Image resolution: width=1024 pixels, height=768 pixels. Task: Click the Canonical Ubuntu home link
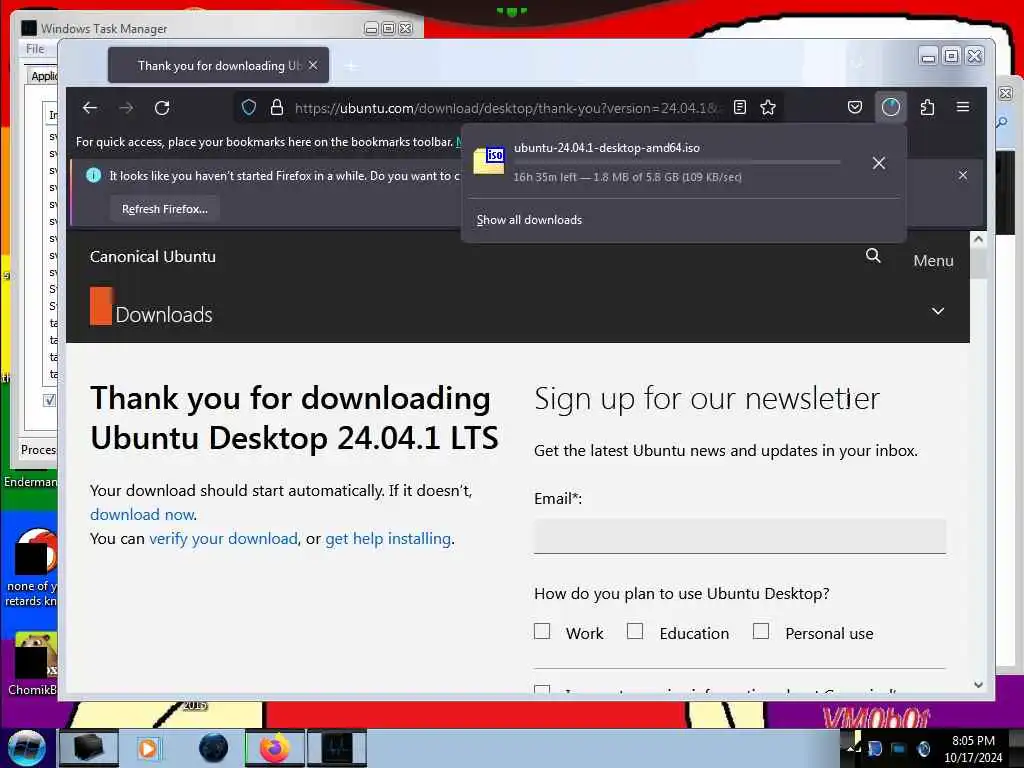153,257
